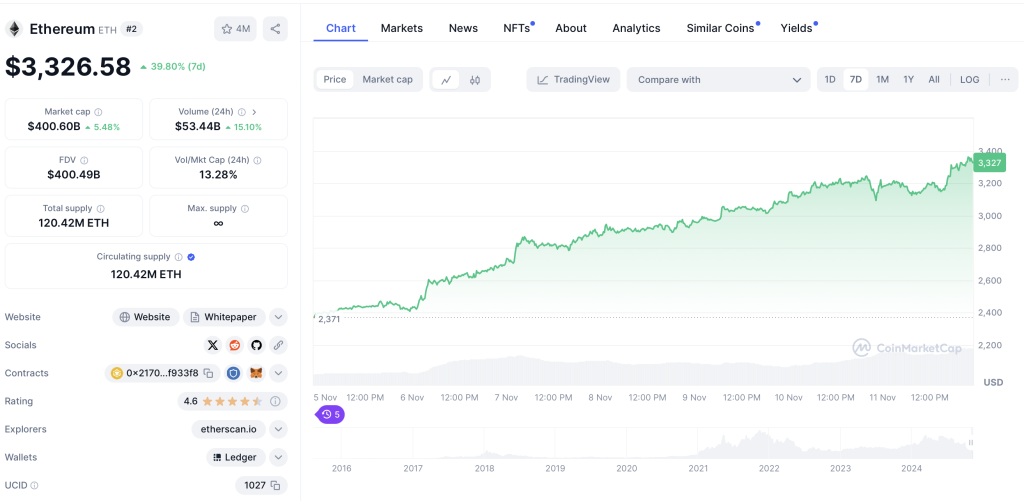The image size is (1024, 501).
Task: Click the star watchlist button showing 4M
Action: point(235,29)
